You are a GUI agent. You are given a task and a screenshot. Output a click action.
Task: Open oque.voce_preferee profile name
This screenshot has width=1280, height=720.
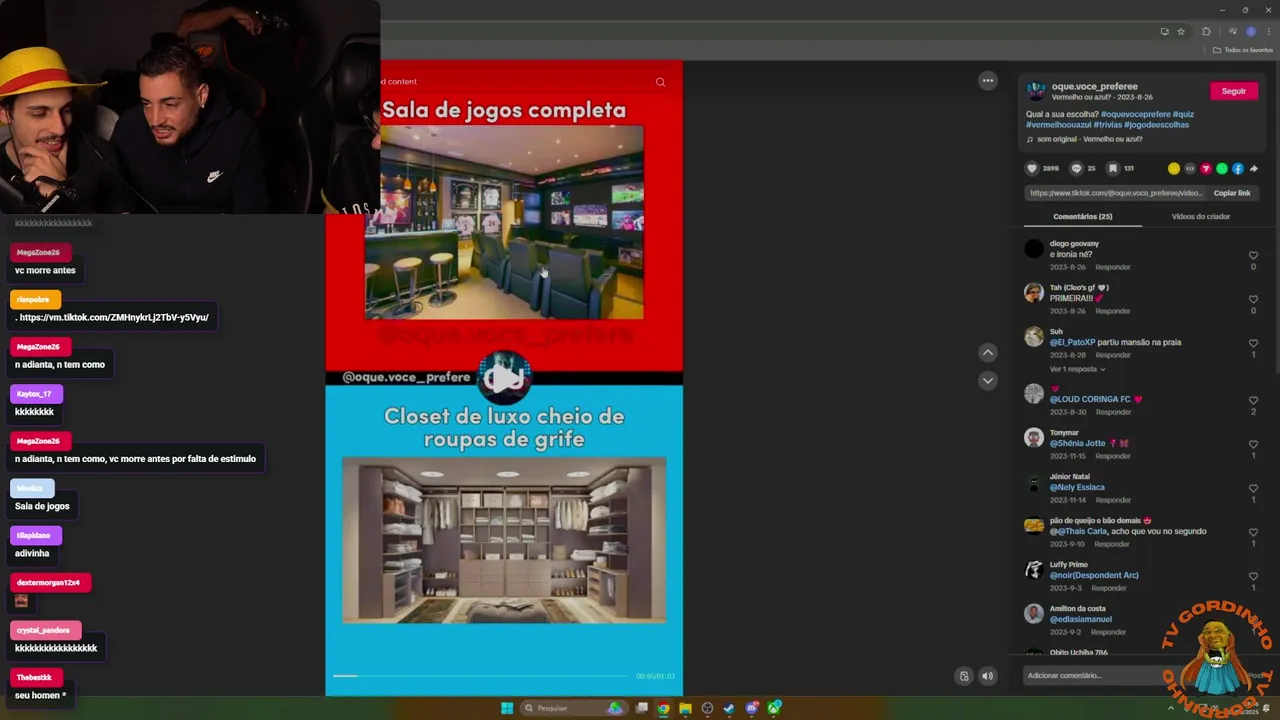coord(1094,87)
